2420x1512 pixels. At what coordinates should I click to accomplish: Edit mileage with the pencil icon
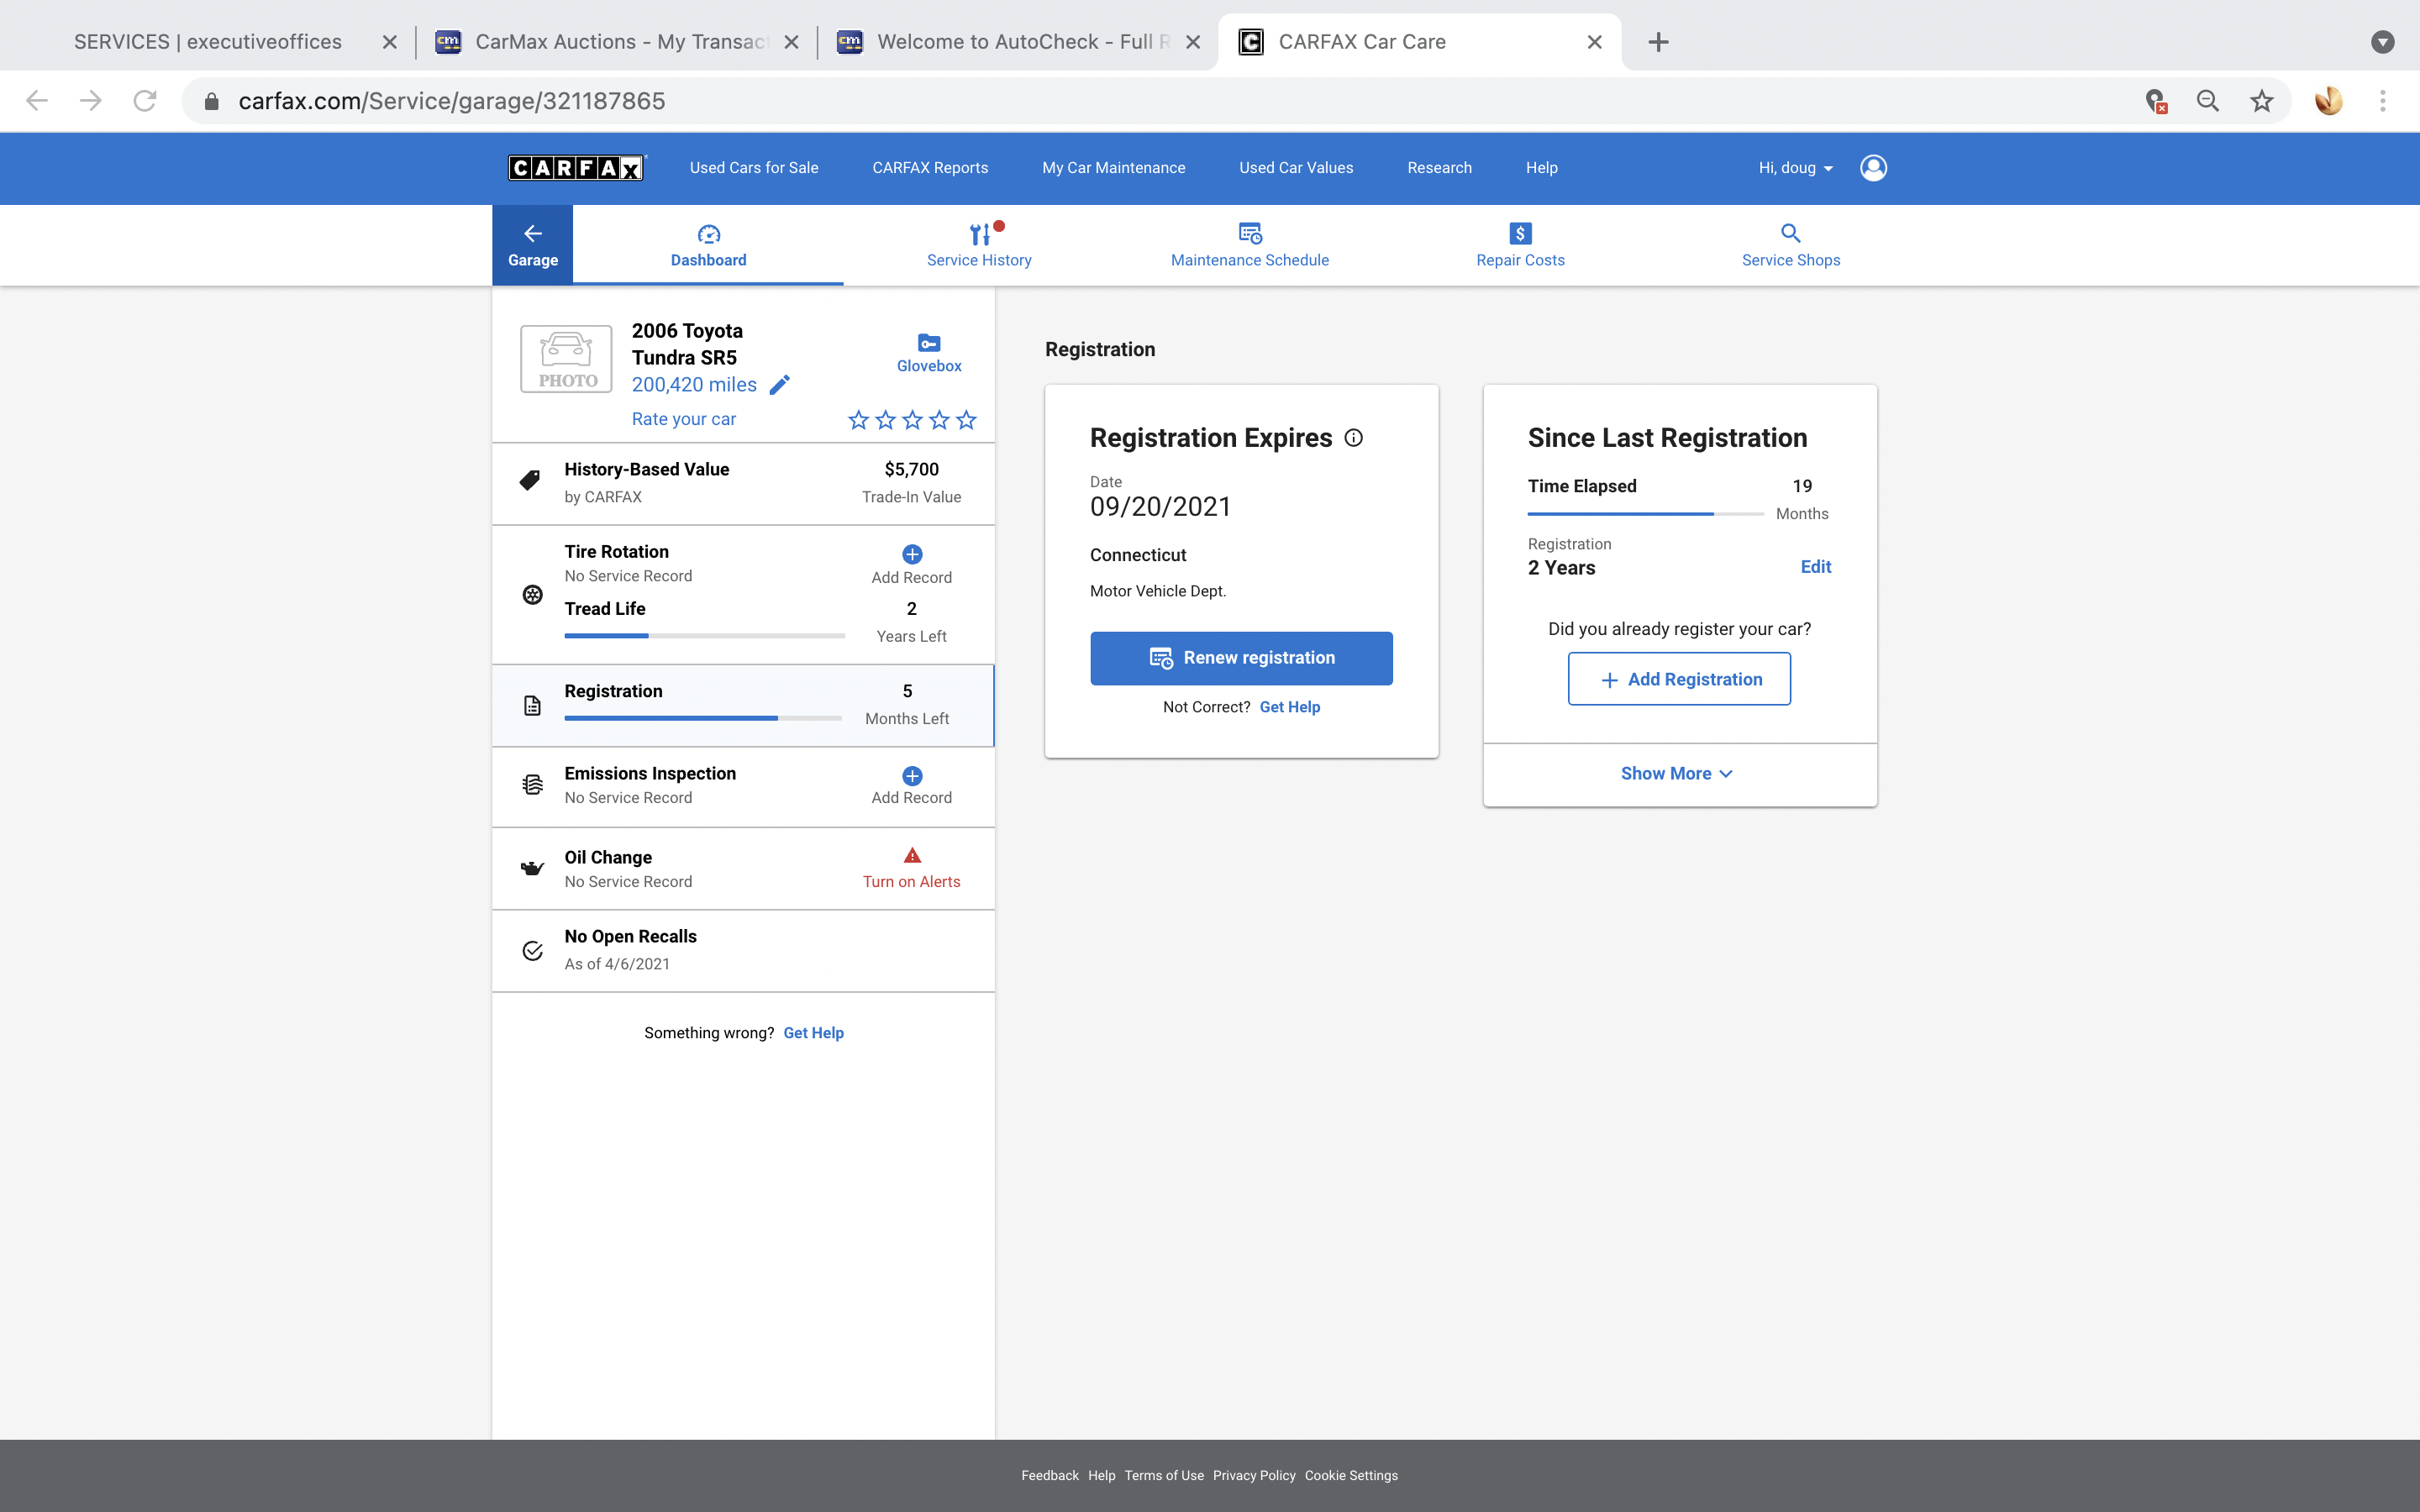(780, 385)
